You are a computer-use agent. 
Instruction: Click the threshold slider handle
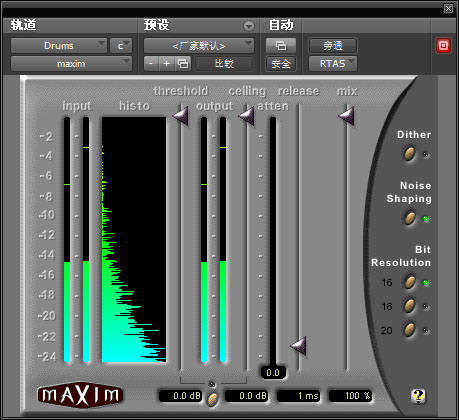pos(181,116)
